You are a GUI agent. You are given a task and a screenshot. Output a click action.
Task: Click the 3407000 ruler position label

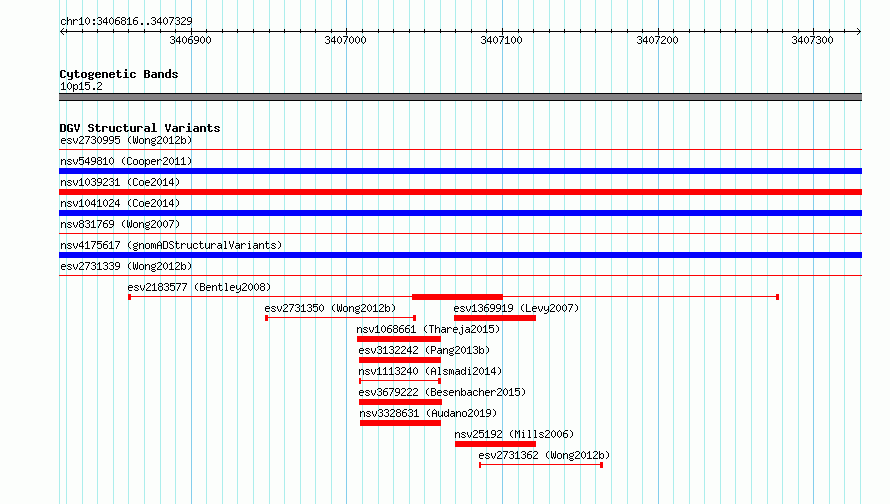tap(346, 40)
